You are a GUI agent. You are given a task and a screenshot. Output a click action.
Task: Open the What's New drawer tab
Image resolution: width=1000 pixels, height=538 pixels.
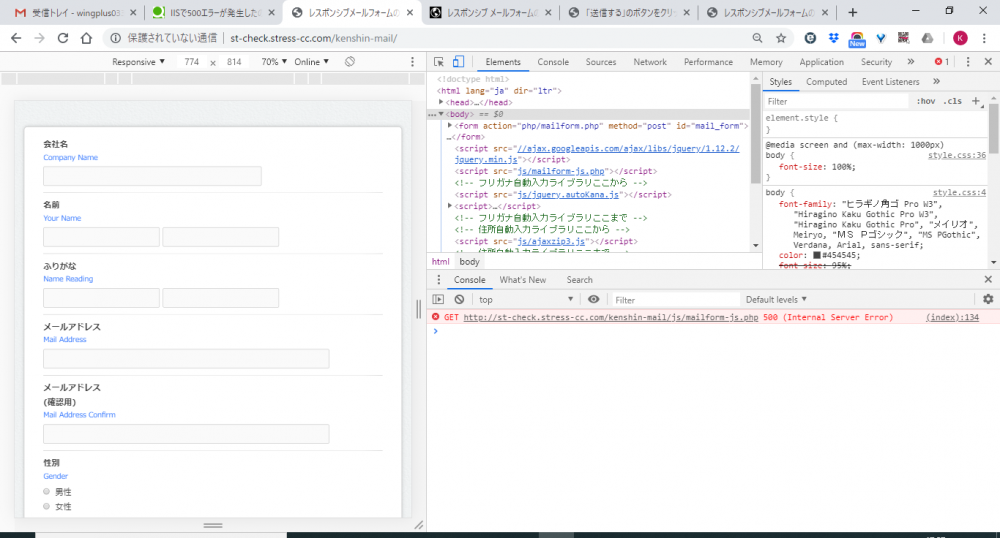(522, 280)
